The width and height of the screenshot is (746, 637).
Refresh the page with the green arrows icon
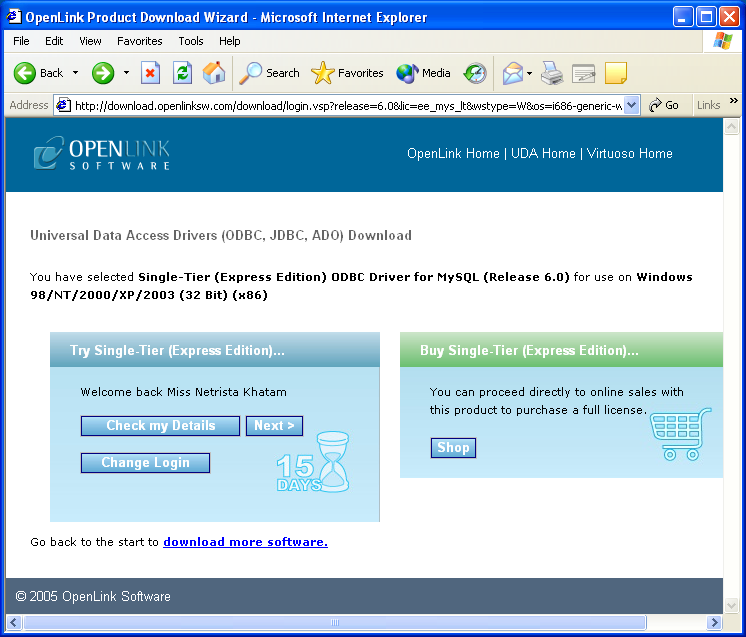[x=182, y=73]
